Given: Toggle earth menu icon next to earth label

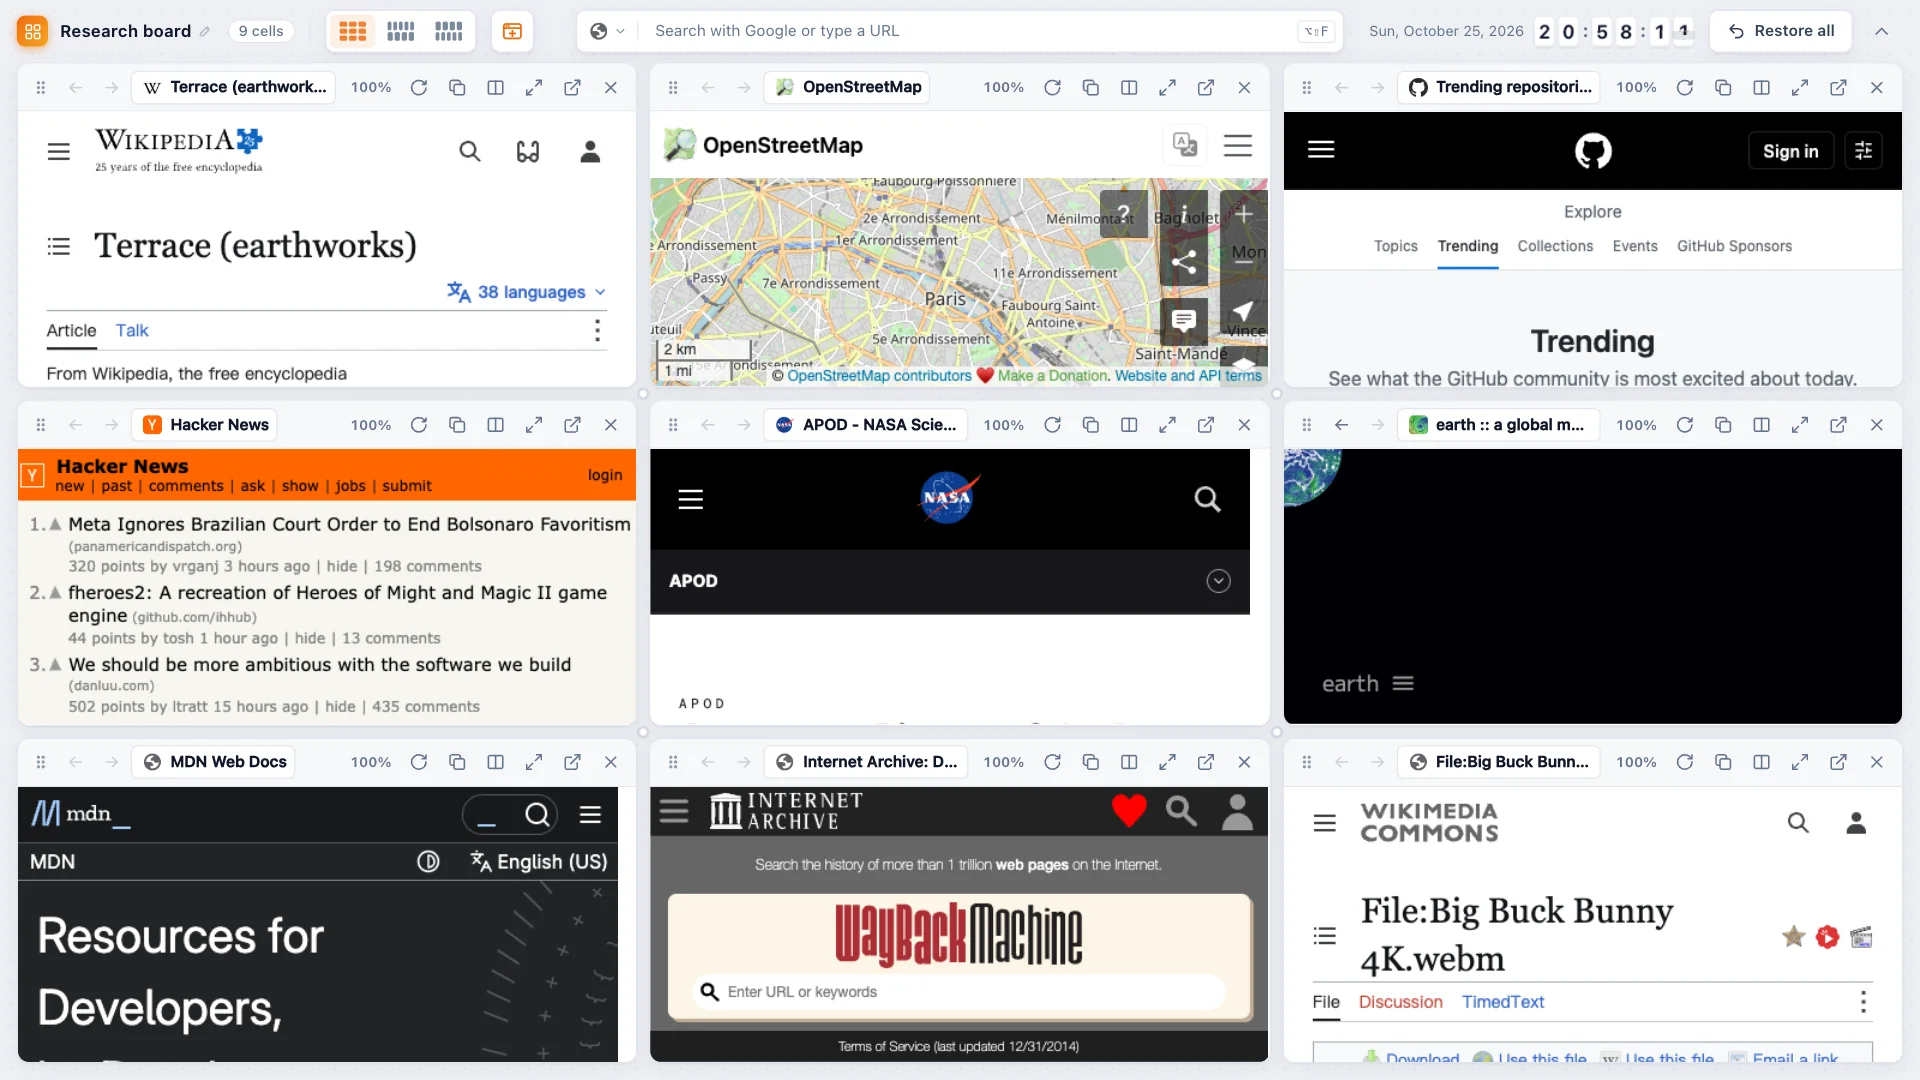Looking at the screenshot, I should pos(1403,684).
